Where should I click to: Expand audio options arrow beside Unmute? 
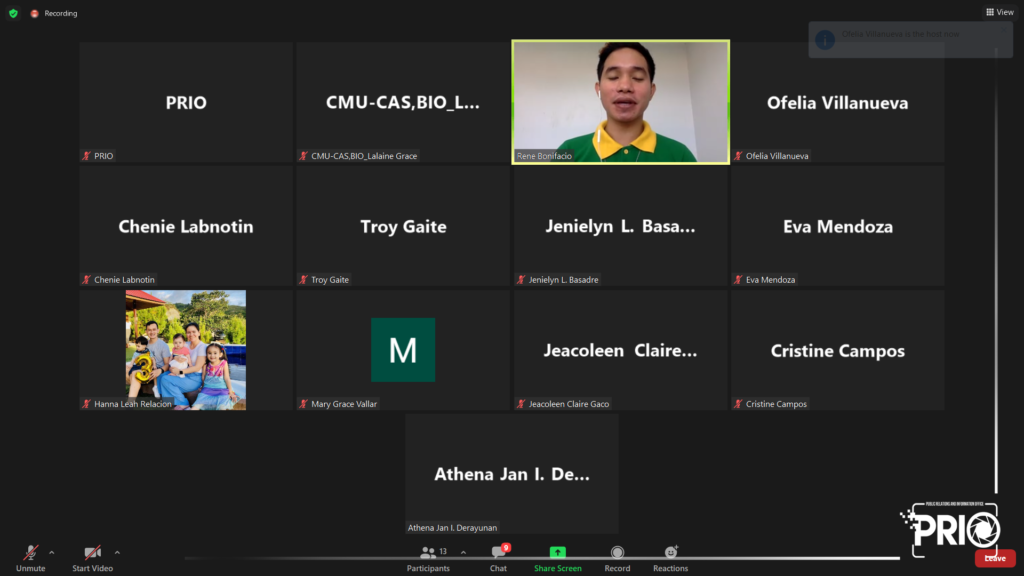pyautogui.click(x=52, y=552)
